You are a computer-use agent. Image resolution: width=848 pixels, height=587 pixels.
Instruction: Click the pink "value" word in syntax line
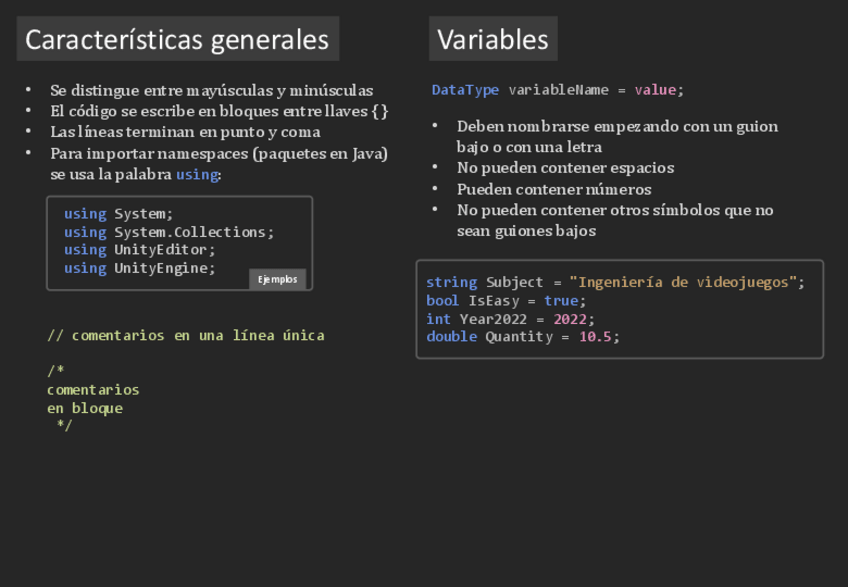pos(655,90)
